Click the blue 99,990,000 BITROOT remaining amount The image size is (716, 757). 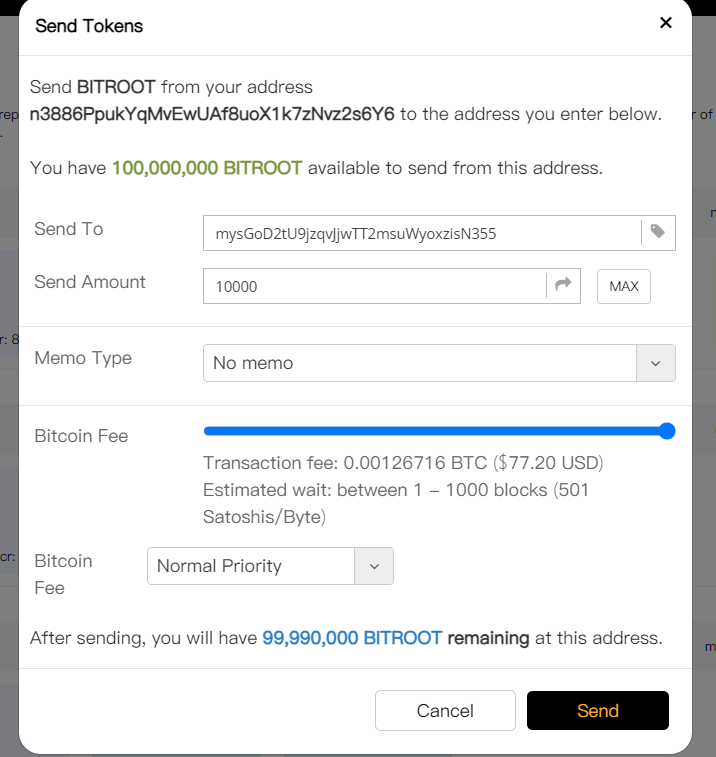point(352,638)
